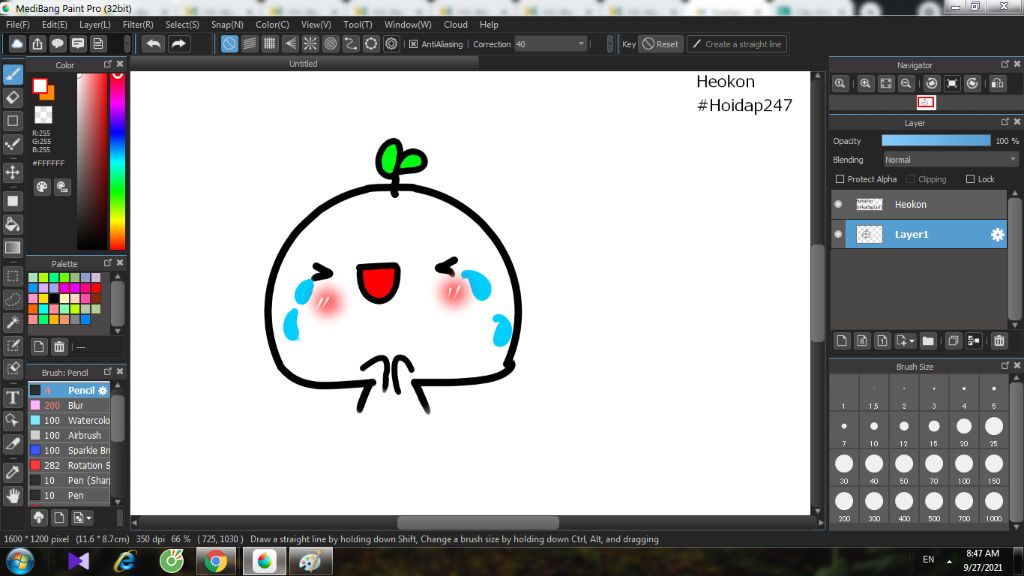
Task: Select the Airbrush brush
Action: coord(69,436)
